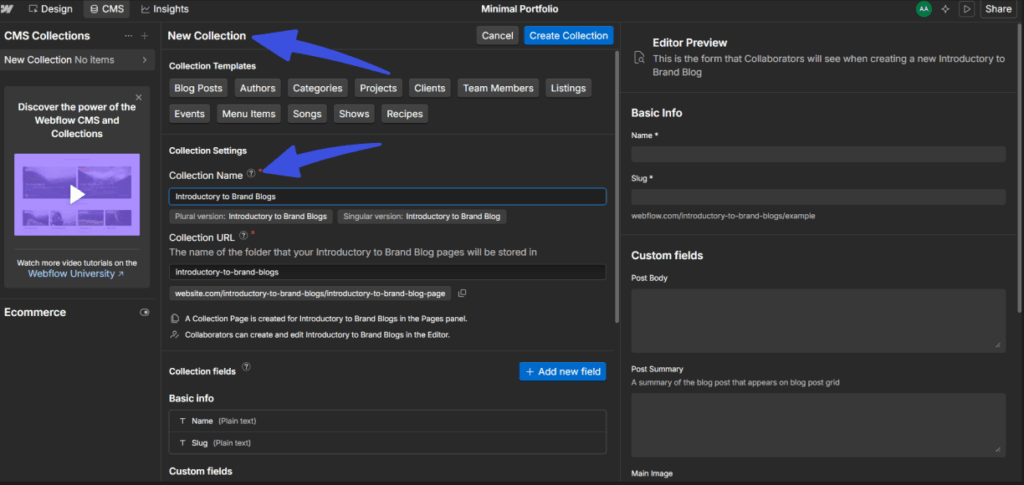Select the Blog Posts template
Screen dimensions: 1024x485
pos(199,88)
